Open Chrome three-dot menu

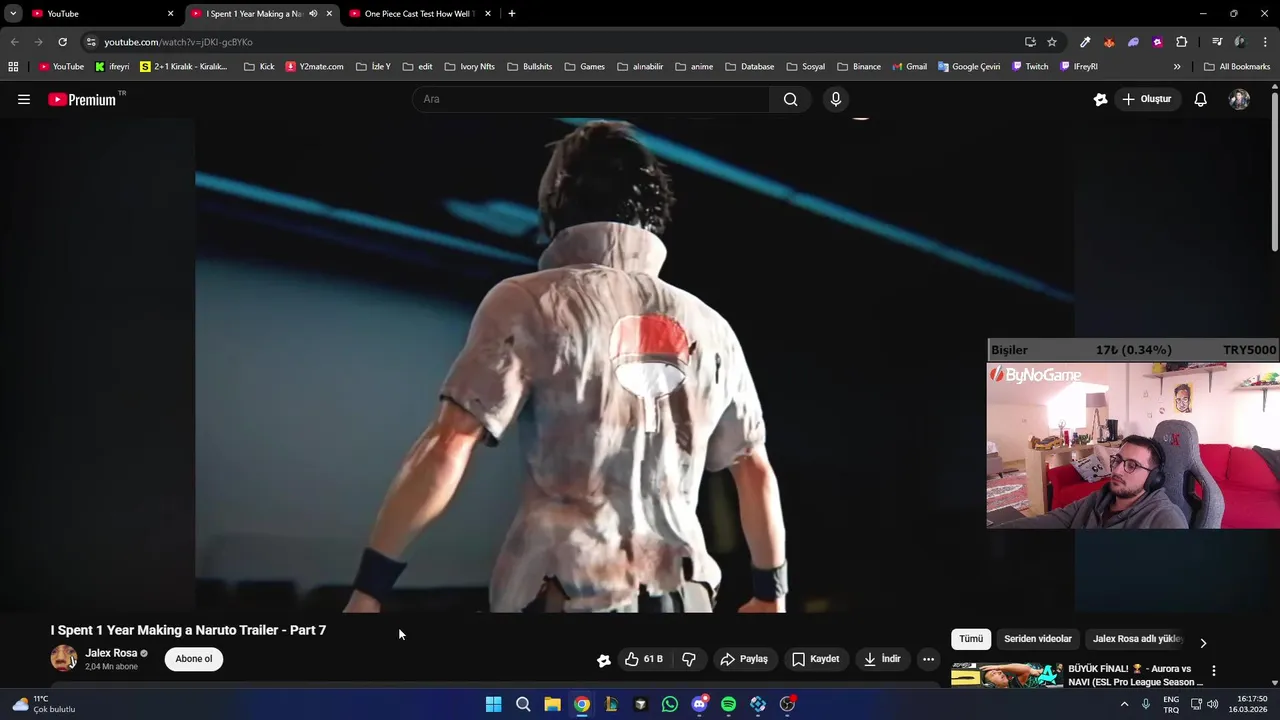point(1265,42)
